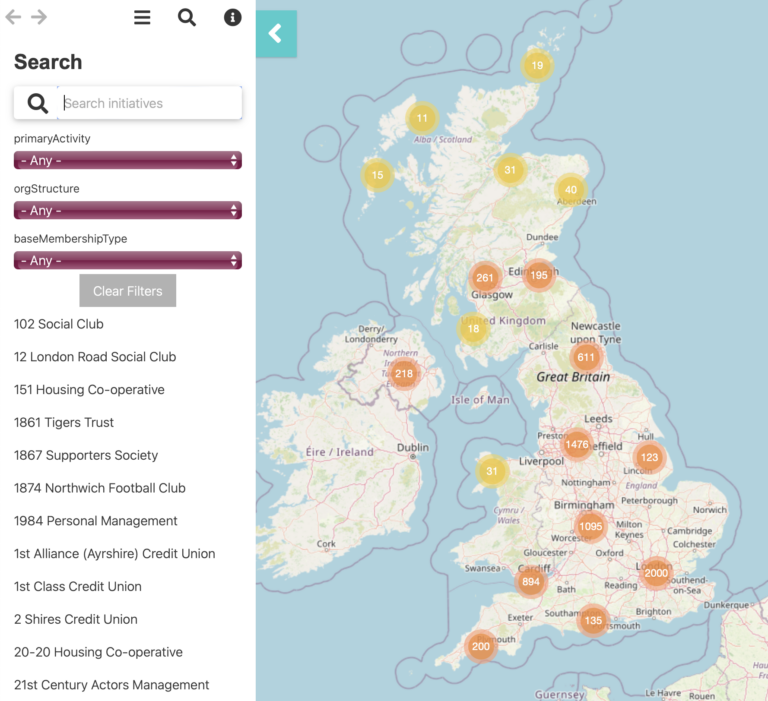768x701 pixels.
Task: Click the Search initiatives text field
Action: coord(150,103)
